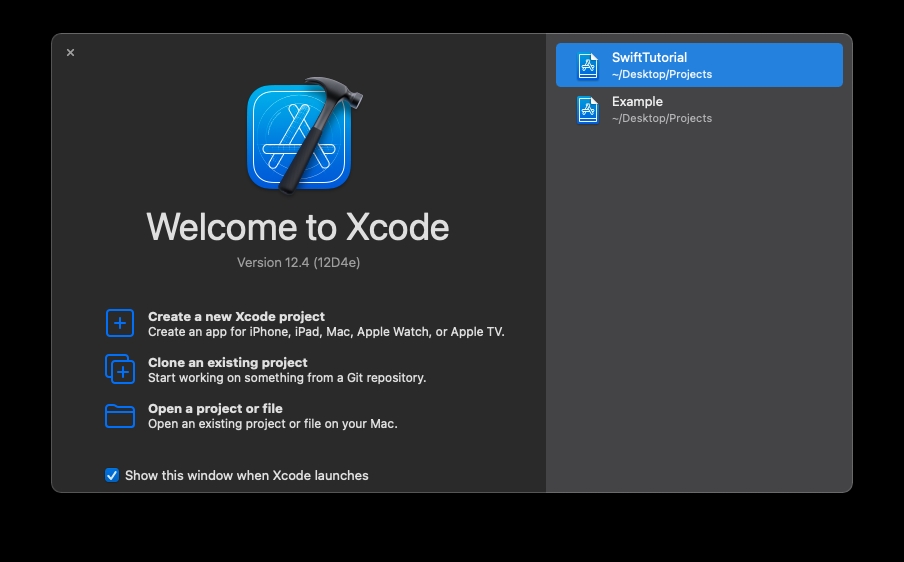Screen dimensions: 904x562
Task: Click the plus icon for new Xcode project
Action: (x=120, y=323)
